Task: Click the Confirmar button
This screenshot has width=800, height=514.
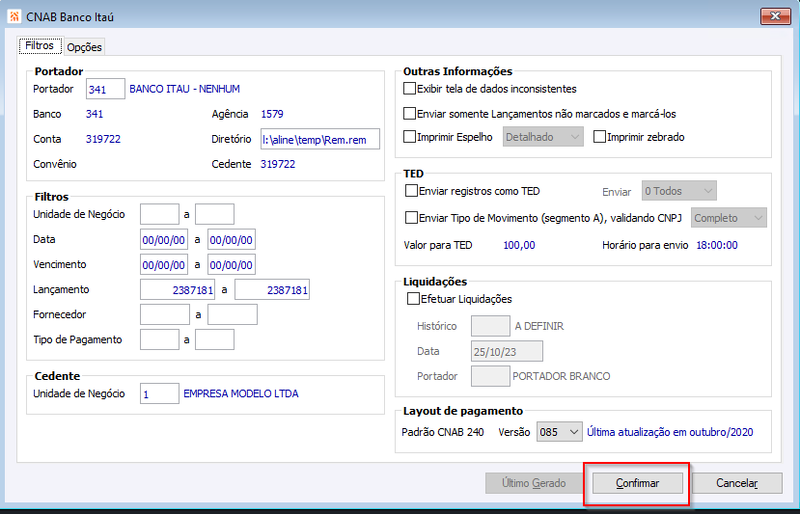Action: [637, 483]
